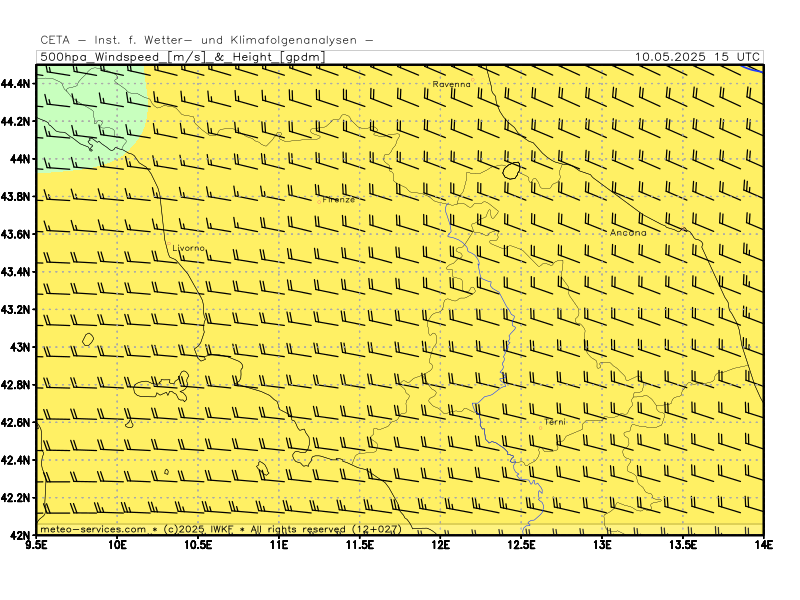This screenshot has width=800, height=600.
Task: Click the meteo-services.com copyright line
Action: coord(221,529)
